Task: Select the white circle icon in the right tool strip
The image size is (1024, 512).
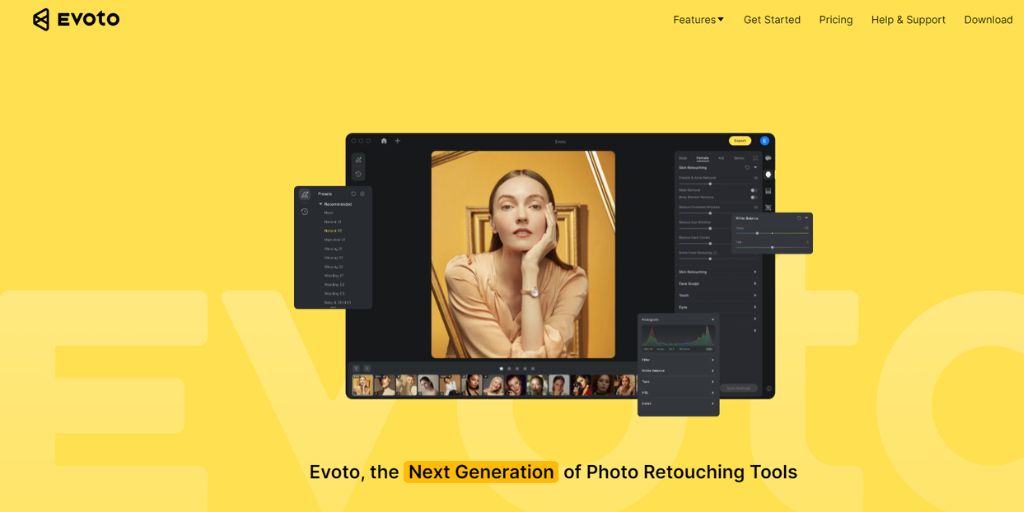Action: [768, 174]
